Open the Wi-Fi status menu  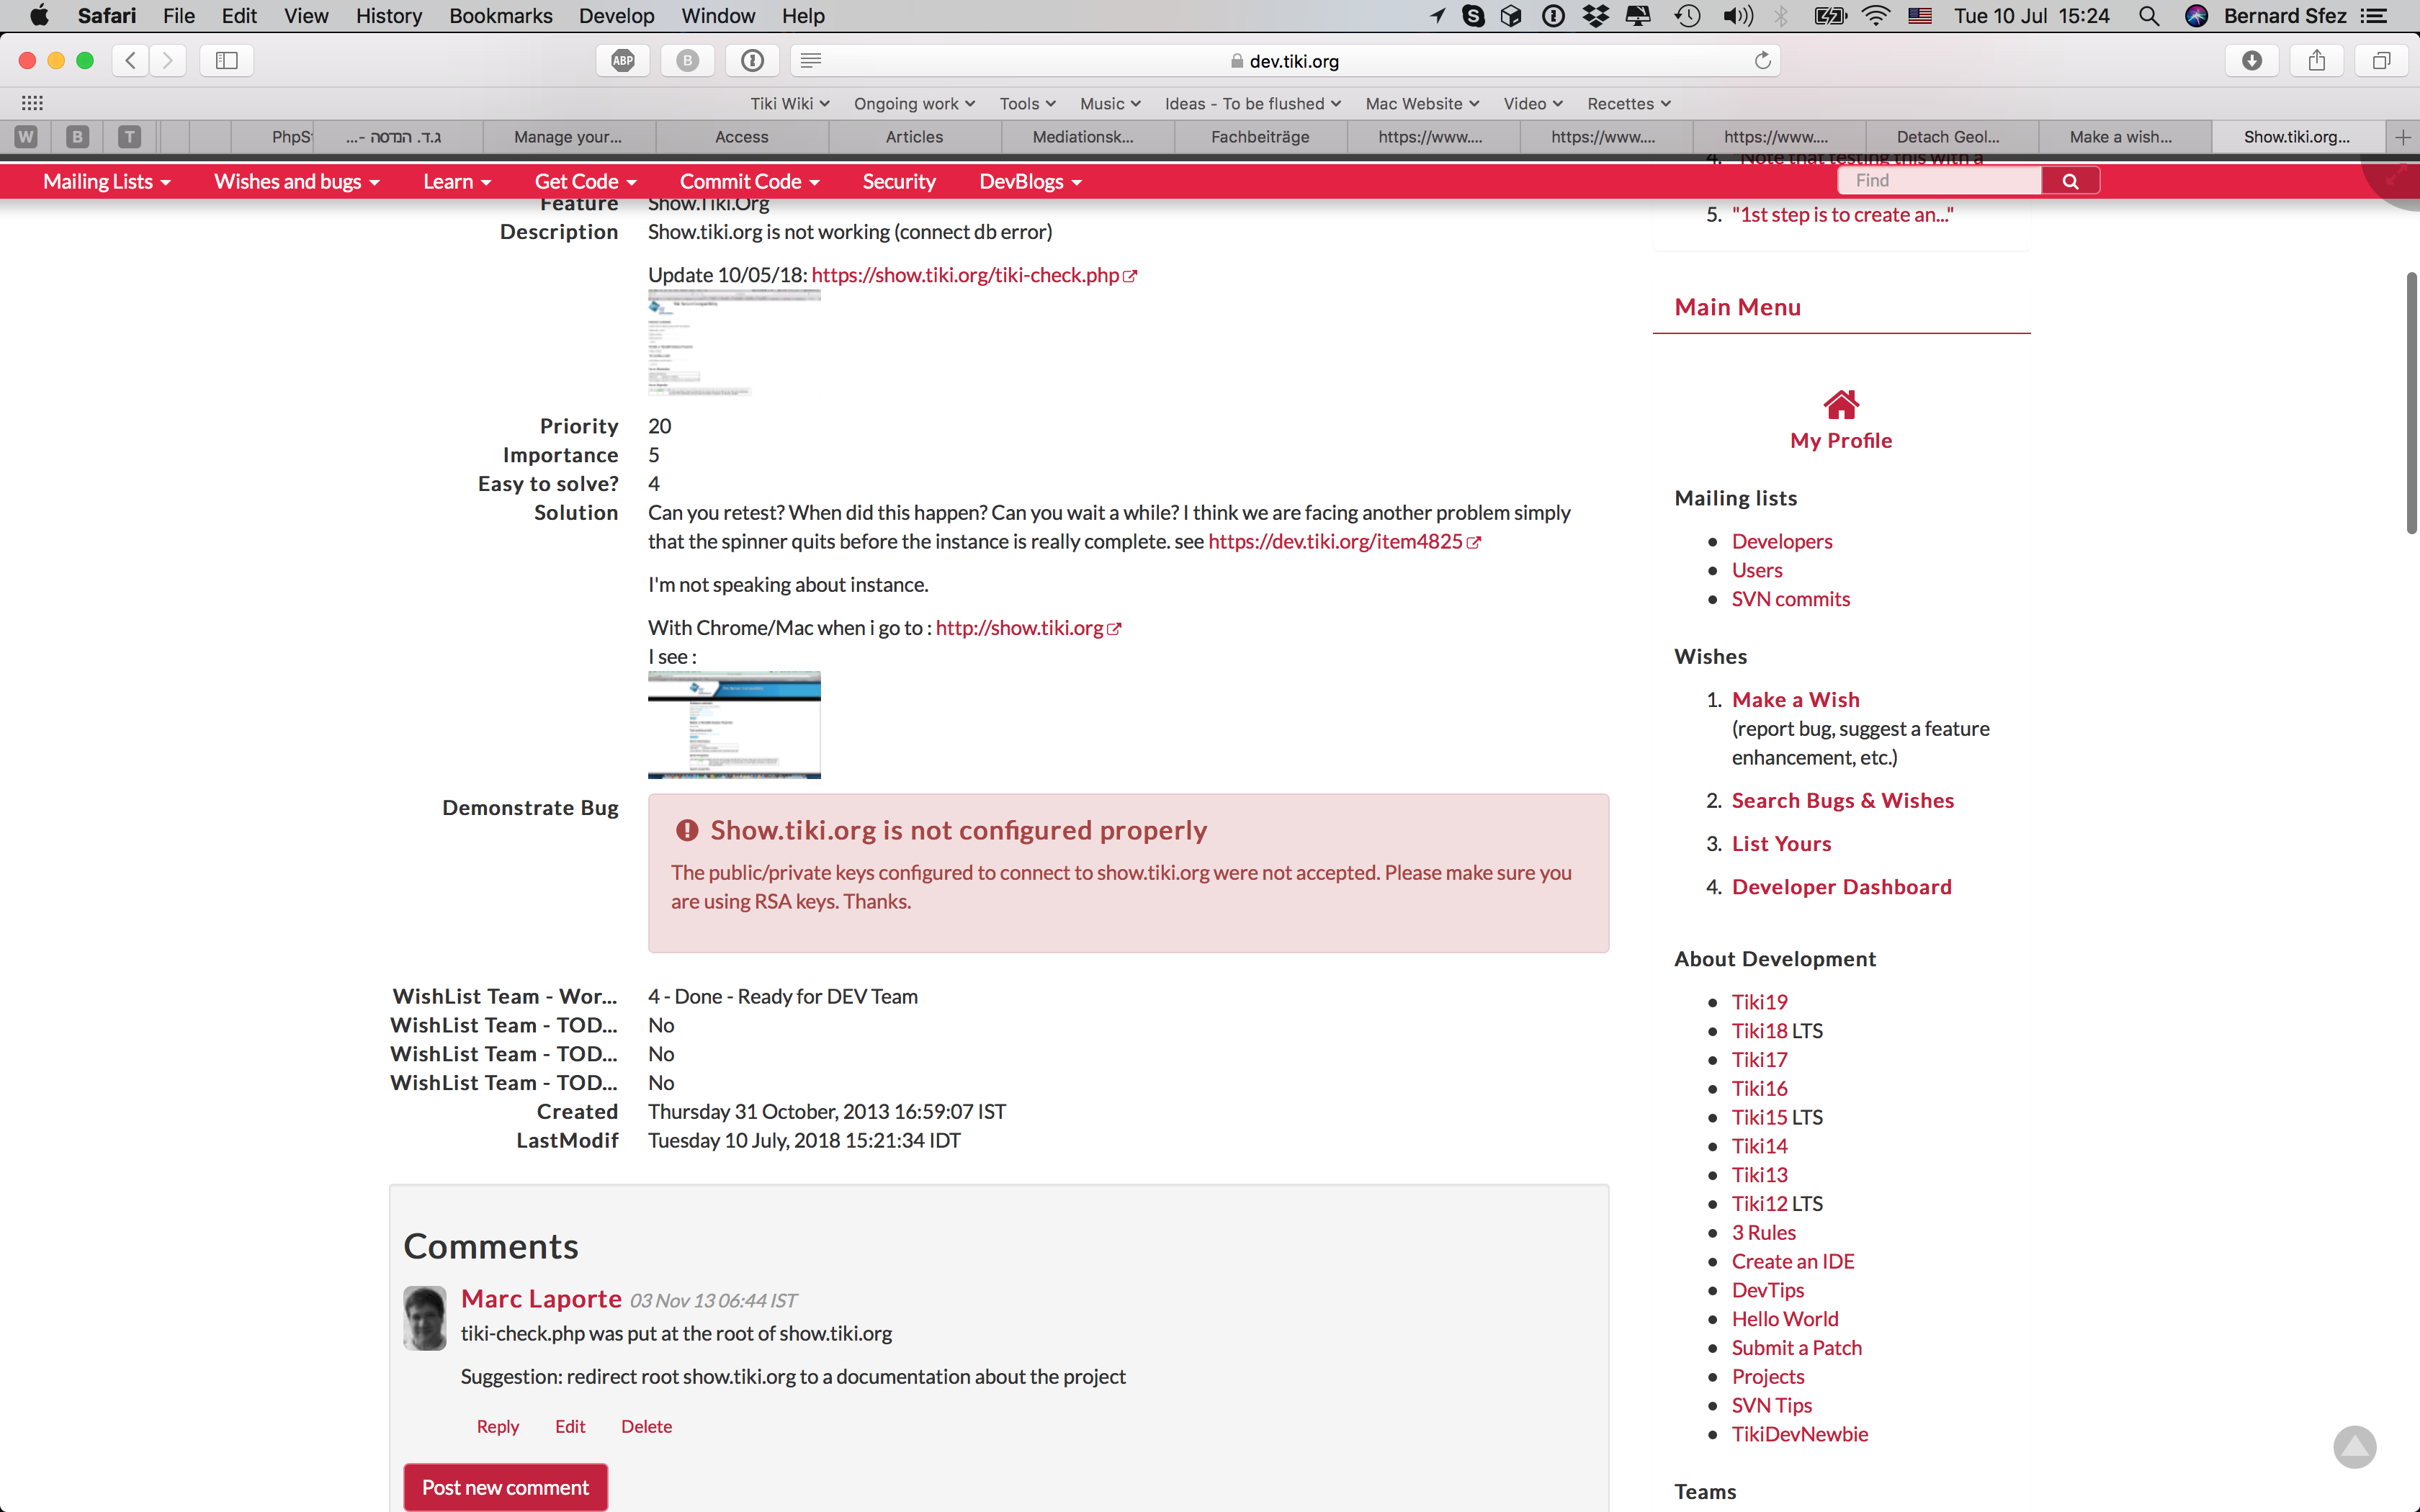[x=1876, y=16]
